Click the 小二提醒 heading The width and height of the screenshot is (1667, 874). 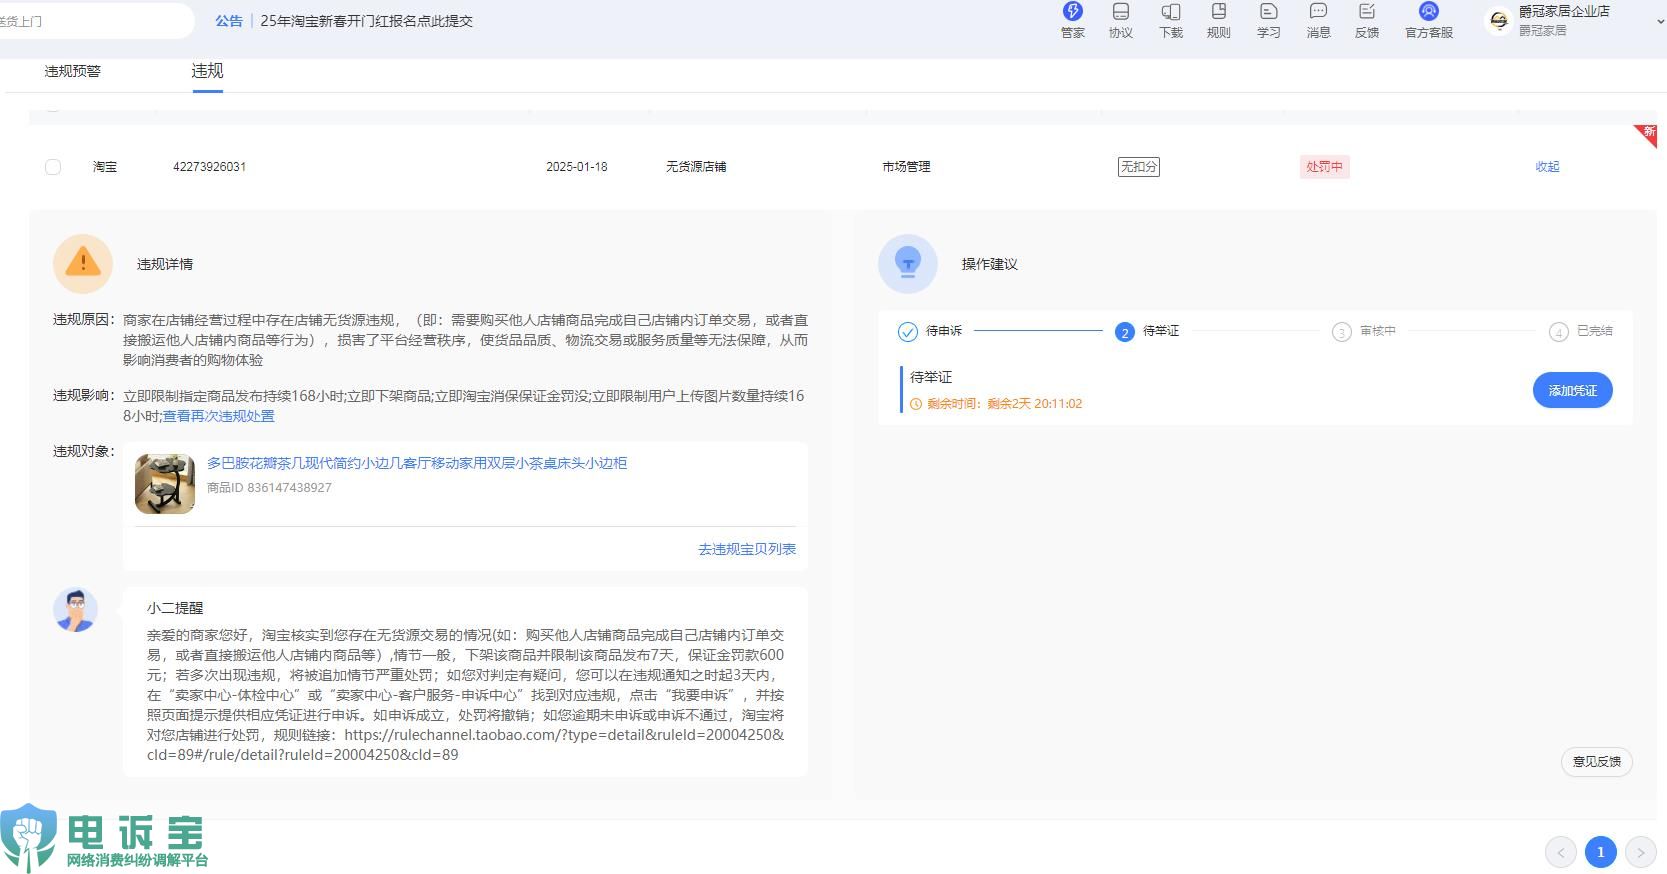(x=175, y=608)
